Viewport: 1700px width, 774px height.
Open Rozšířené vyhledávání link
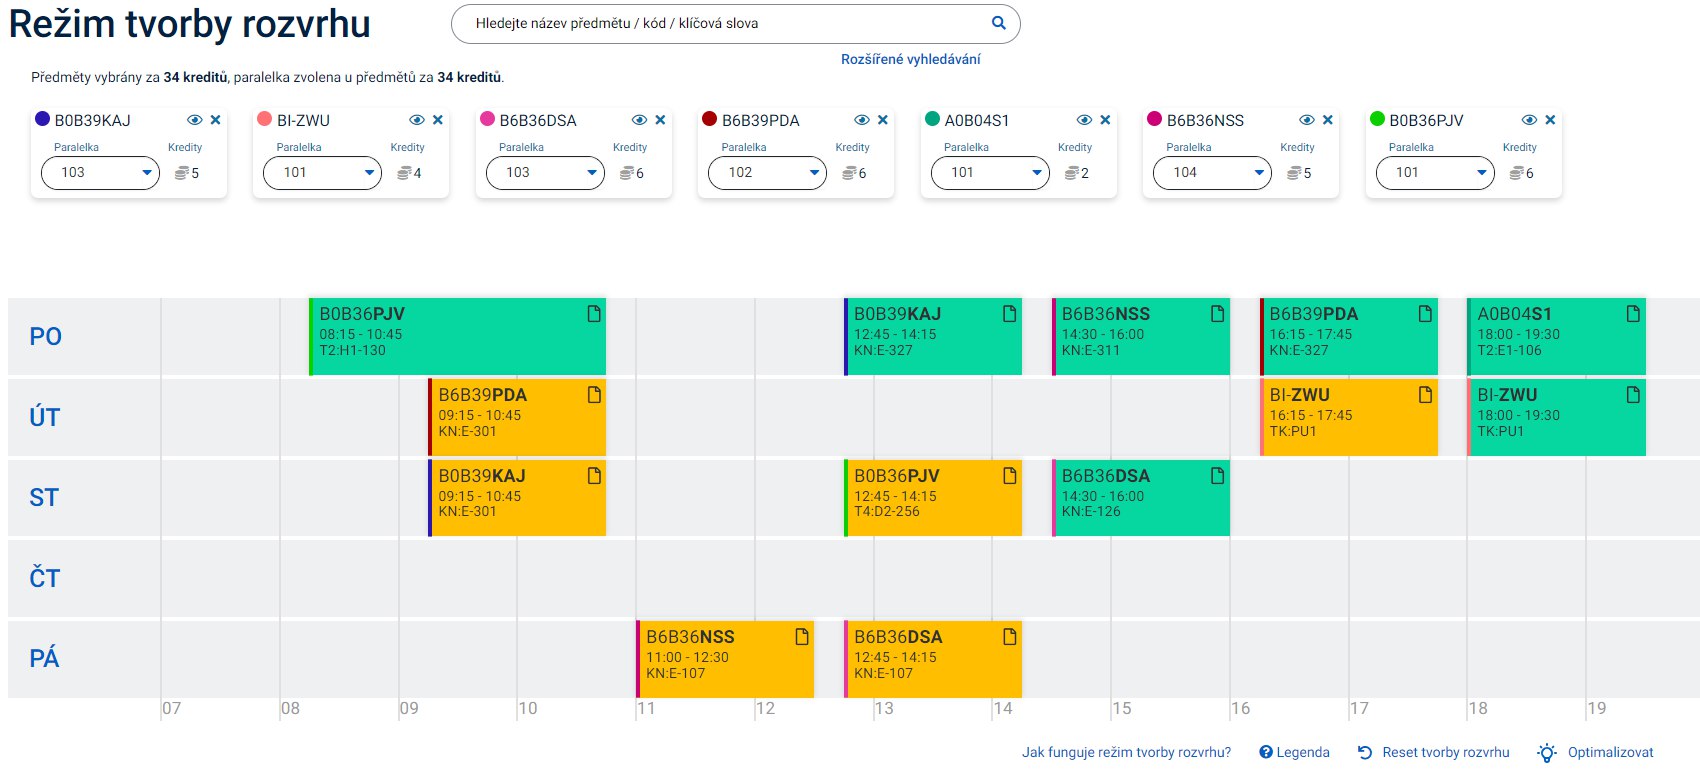pos(910,59)
